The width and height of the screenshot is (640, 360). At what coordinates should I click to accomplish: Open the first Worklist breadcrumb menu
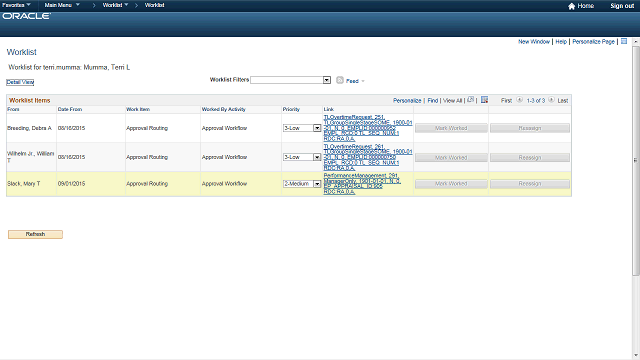click(115, 5)
